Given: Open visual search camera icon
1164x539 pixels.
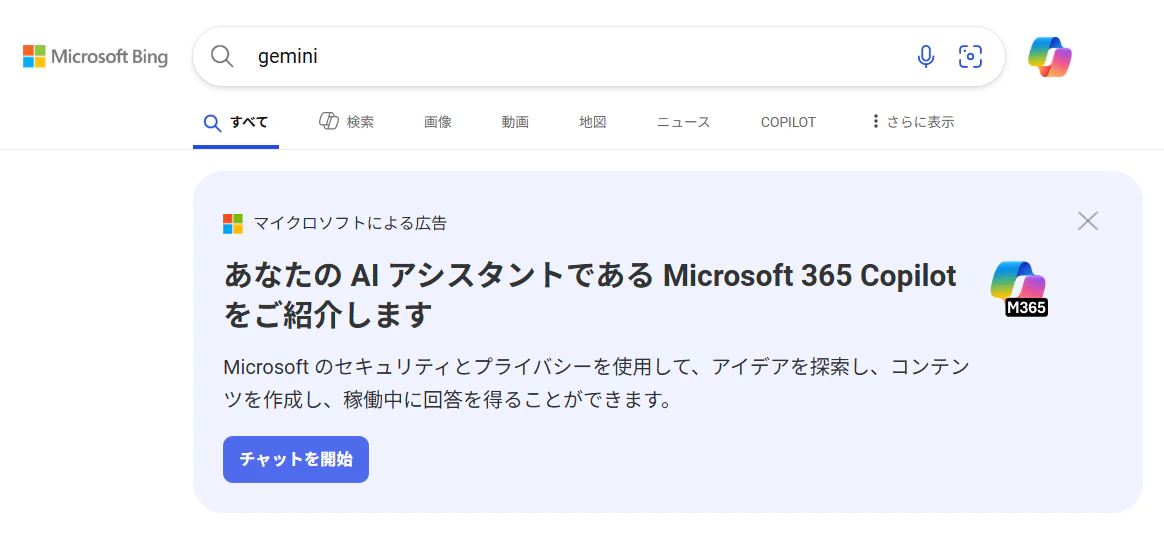Looking at the screenshot, I should click(970, 56).
